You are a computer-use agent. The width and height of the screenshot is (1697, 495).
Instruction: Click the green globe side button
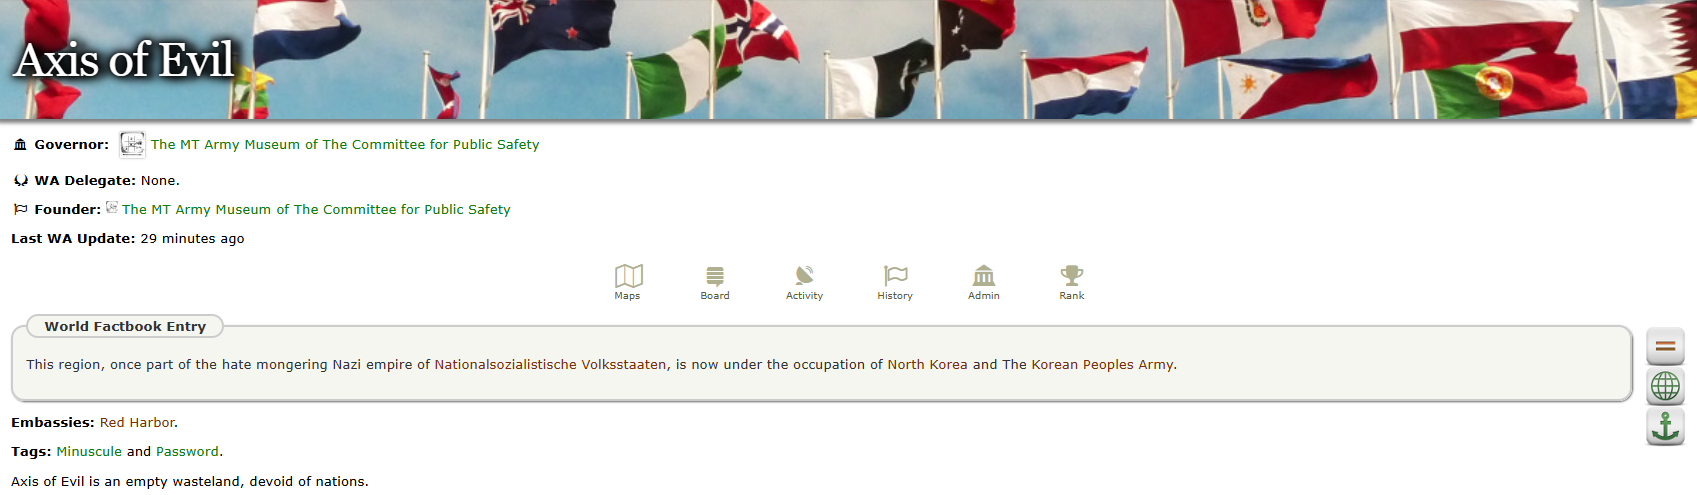tap(1665, 386)
